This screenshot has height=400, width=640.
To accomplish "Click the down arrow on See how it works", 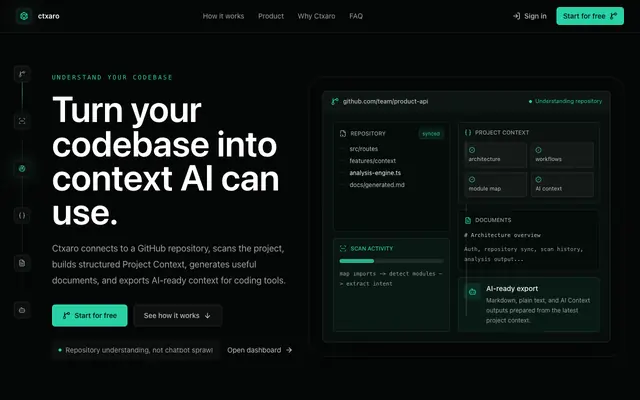I will (207, 316).
